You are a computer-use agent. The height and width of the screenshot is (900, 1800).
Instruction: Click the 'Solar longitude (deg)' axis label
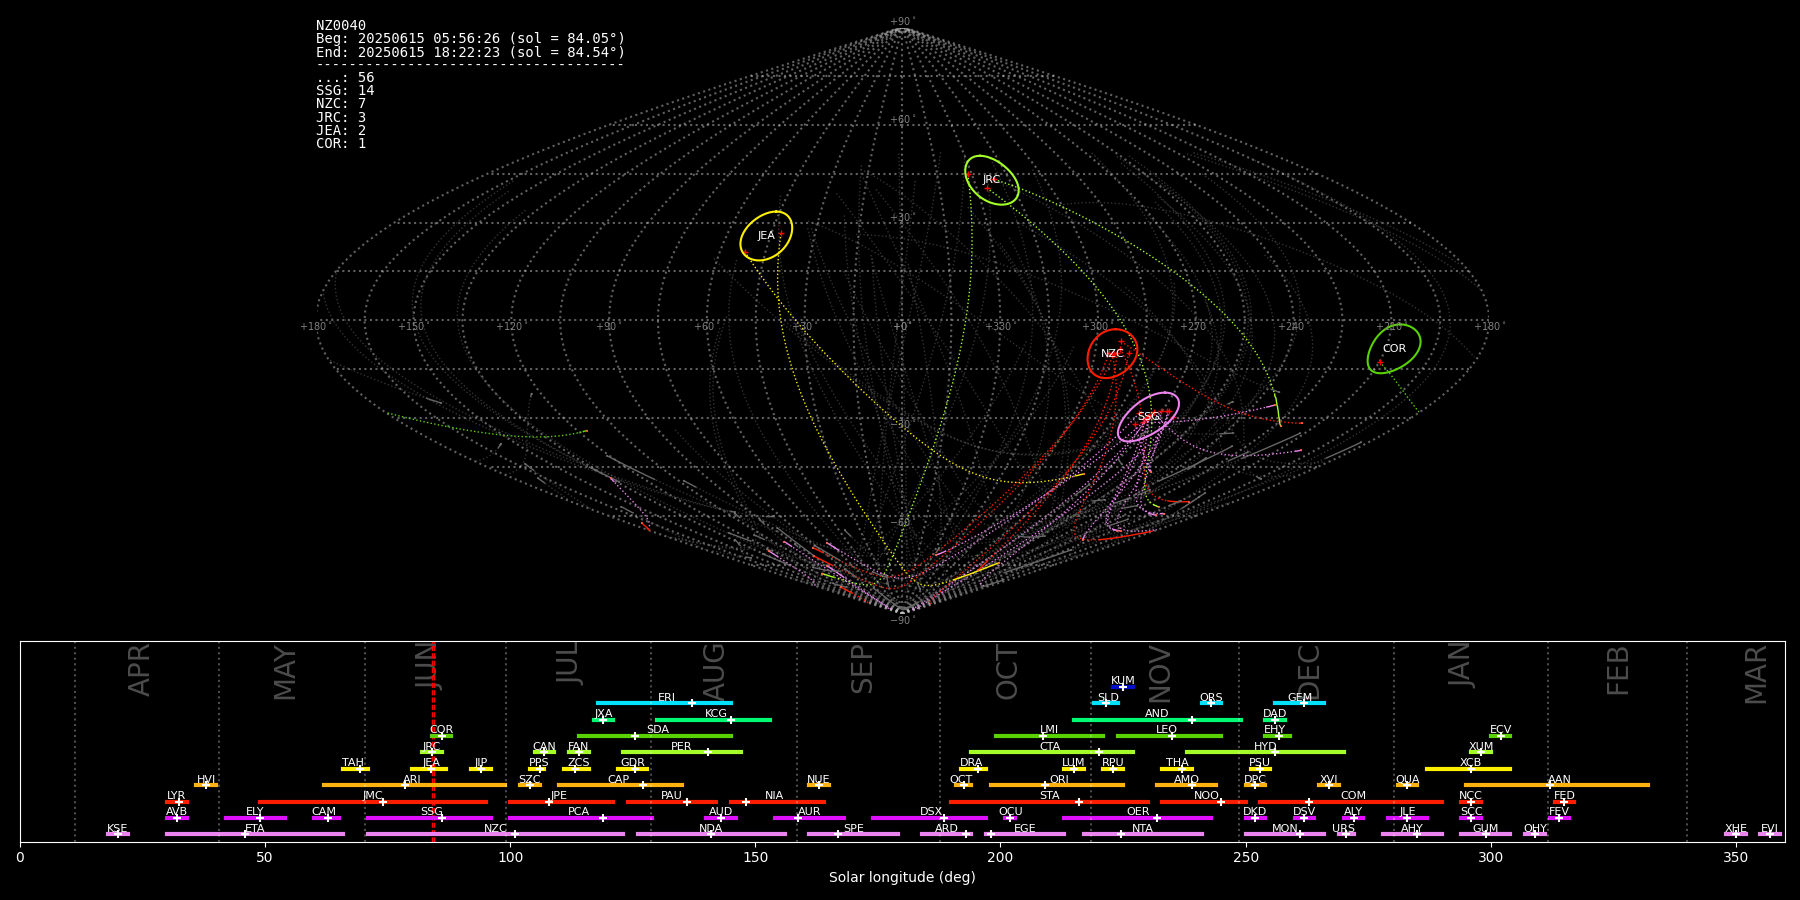coord(902,877)
